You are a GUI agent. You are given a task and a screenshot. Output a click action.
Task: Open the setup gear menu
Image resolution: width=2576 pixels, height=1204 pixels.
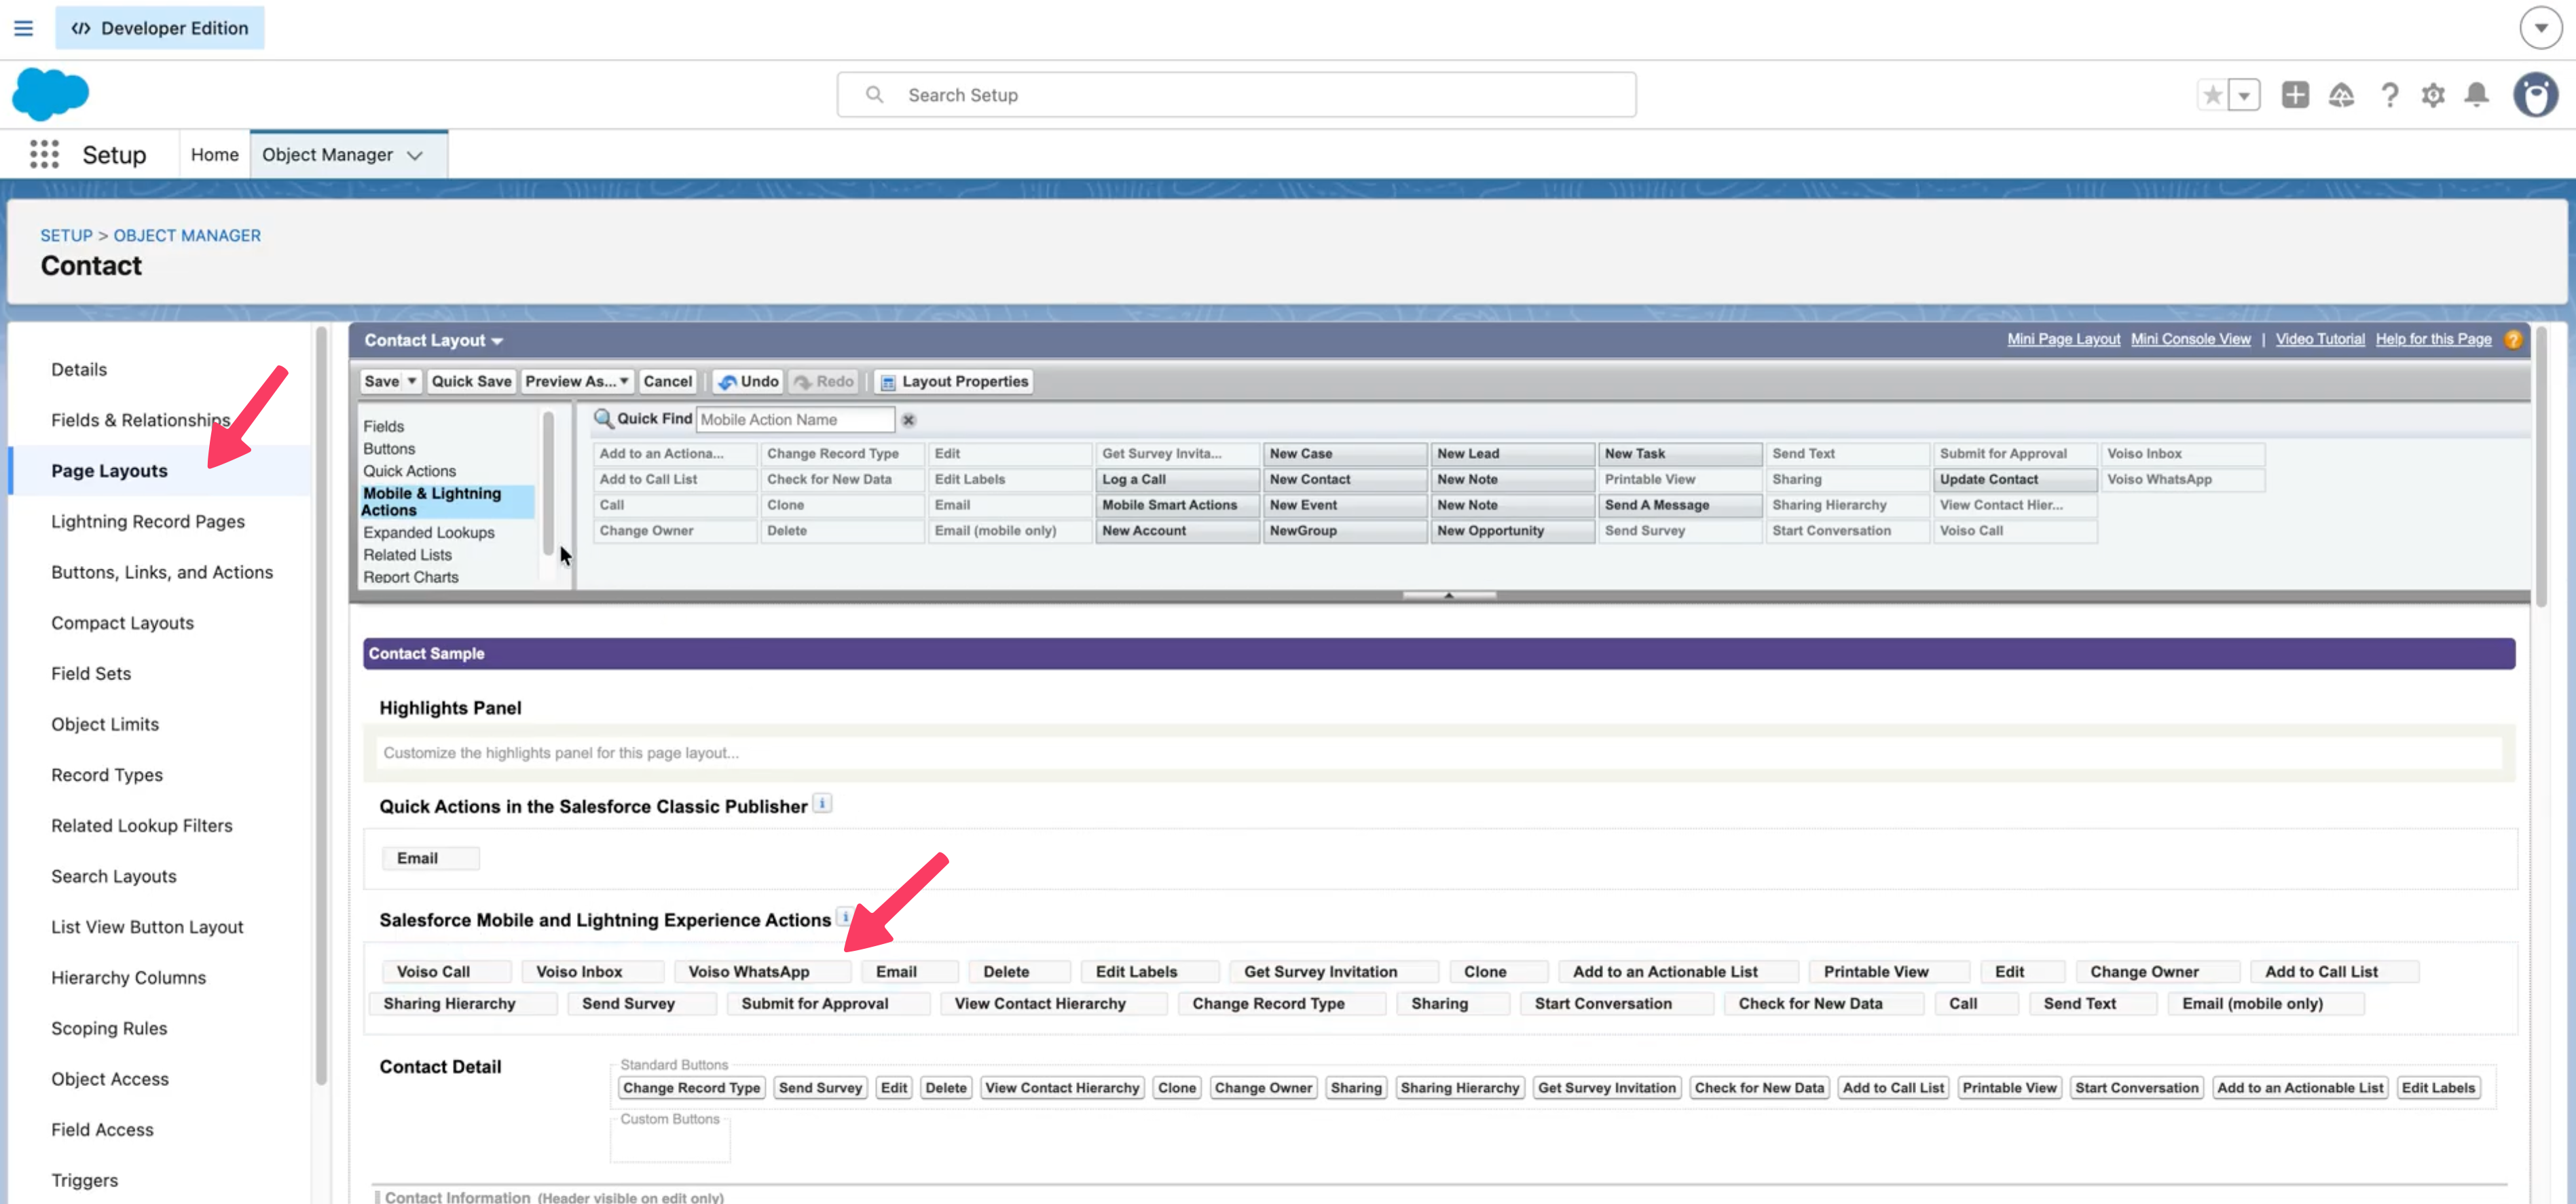click(x=2433, y=95)
